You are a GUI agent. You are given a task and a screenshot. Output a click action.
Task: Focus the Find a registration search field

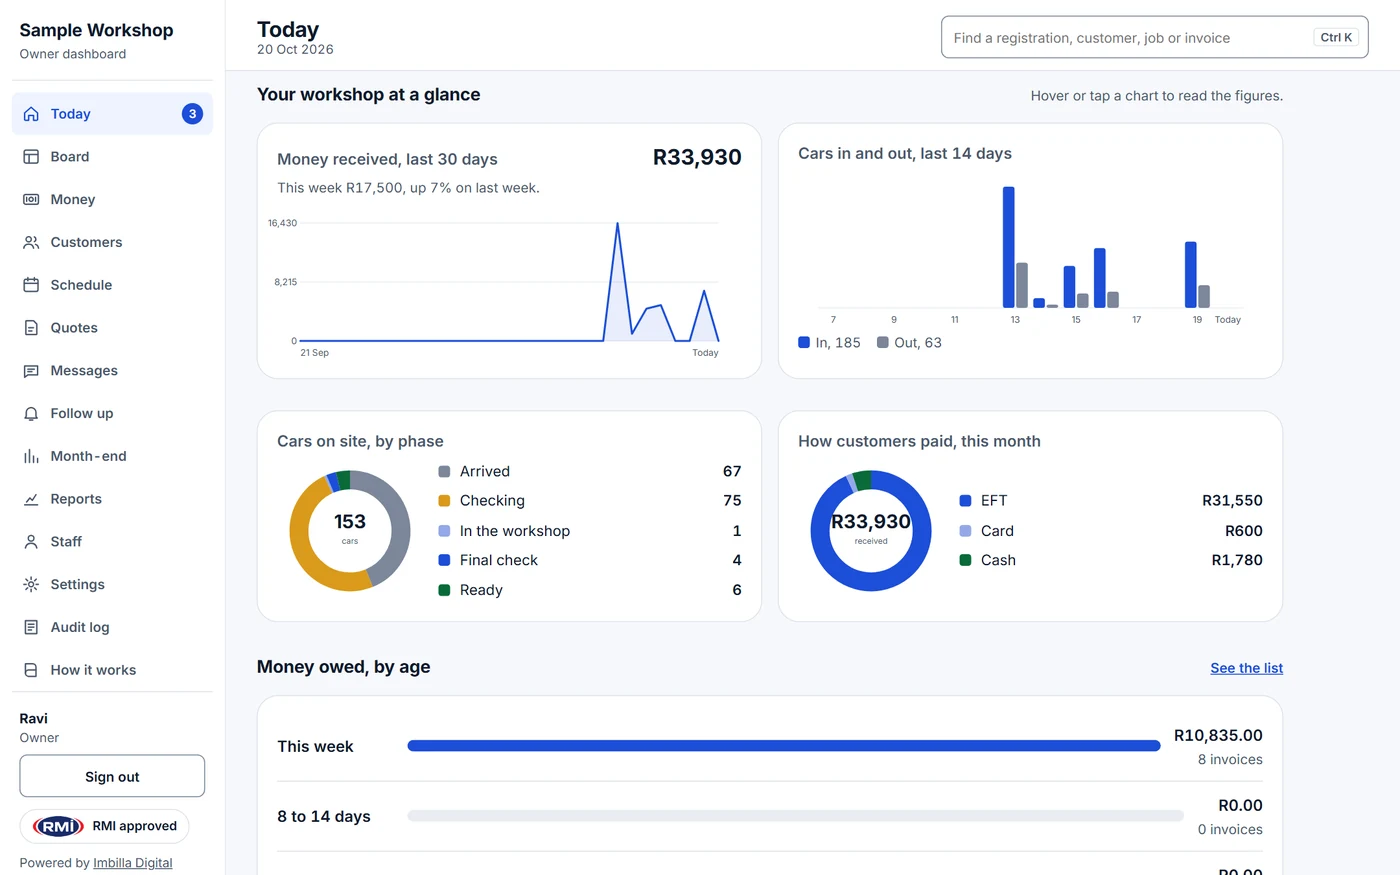click(1154, 38)
